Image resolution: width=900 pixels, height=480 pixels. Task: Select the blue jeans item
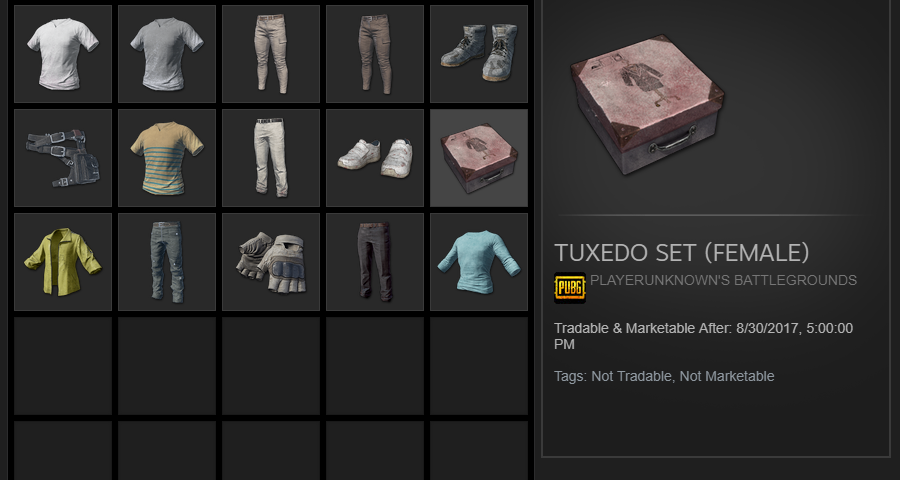[167, 262]
